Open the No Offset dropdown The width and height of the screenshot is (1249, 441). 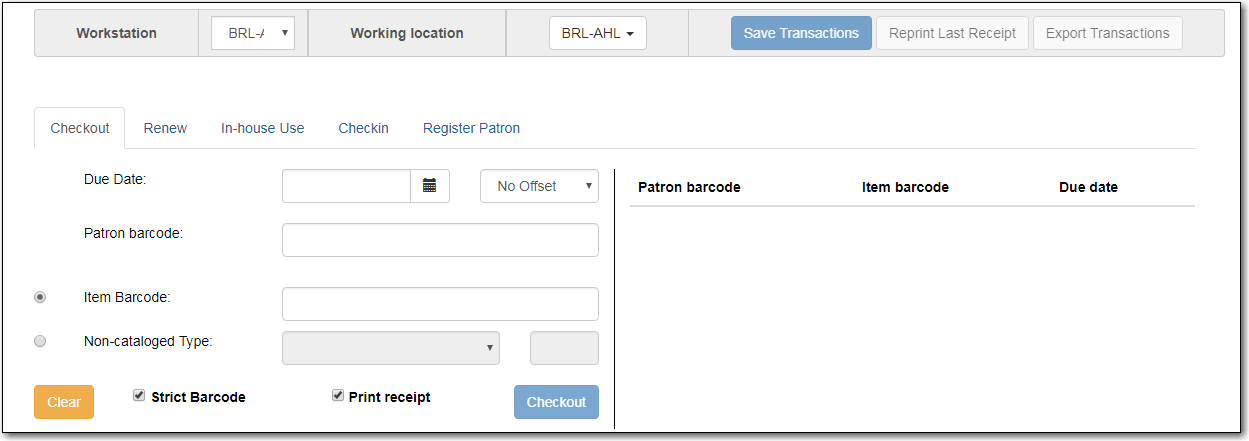(539, 186)
